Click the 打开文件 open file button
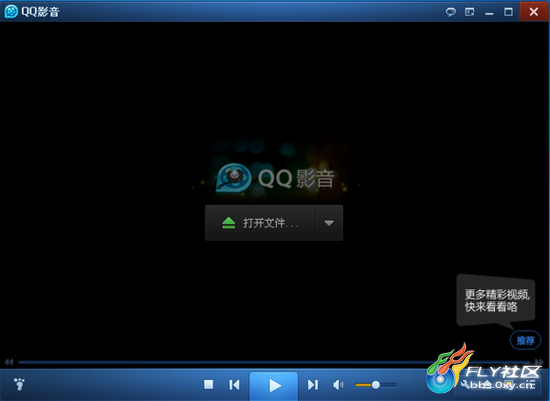 (x=260, y=223)
